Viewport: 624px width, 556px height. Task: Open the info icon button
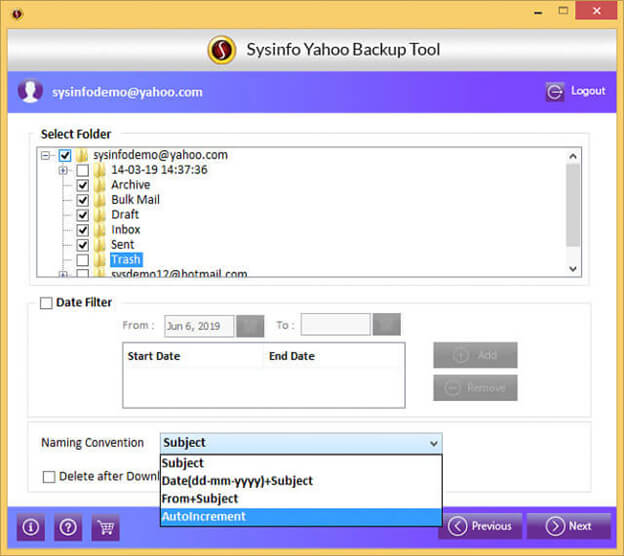pyautogui.click(x=31, y=527)
